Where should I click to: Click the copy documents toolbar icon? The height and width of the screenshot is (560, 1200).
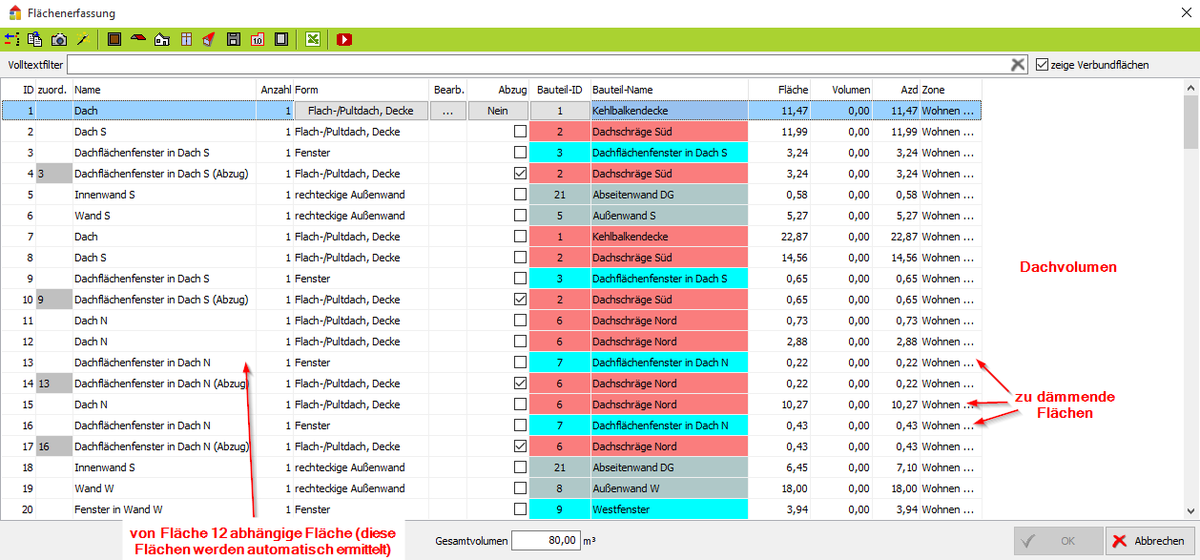tap(35, 40)
